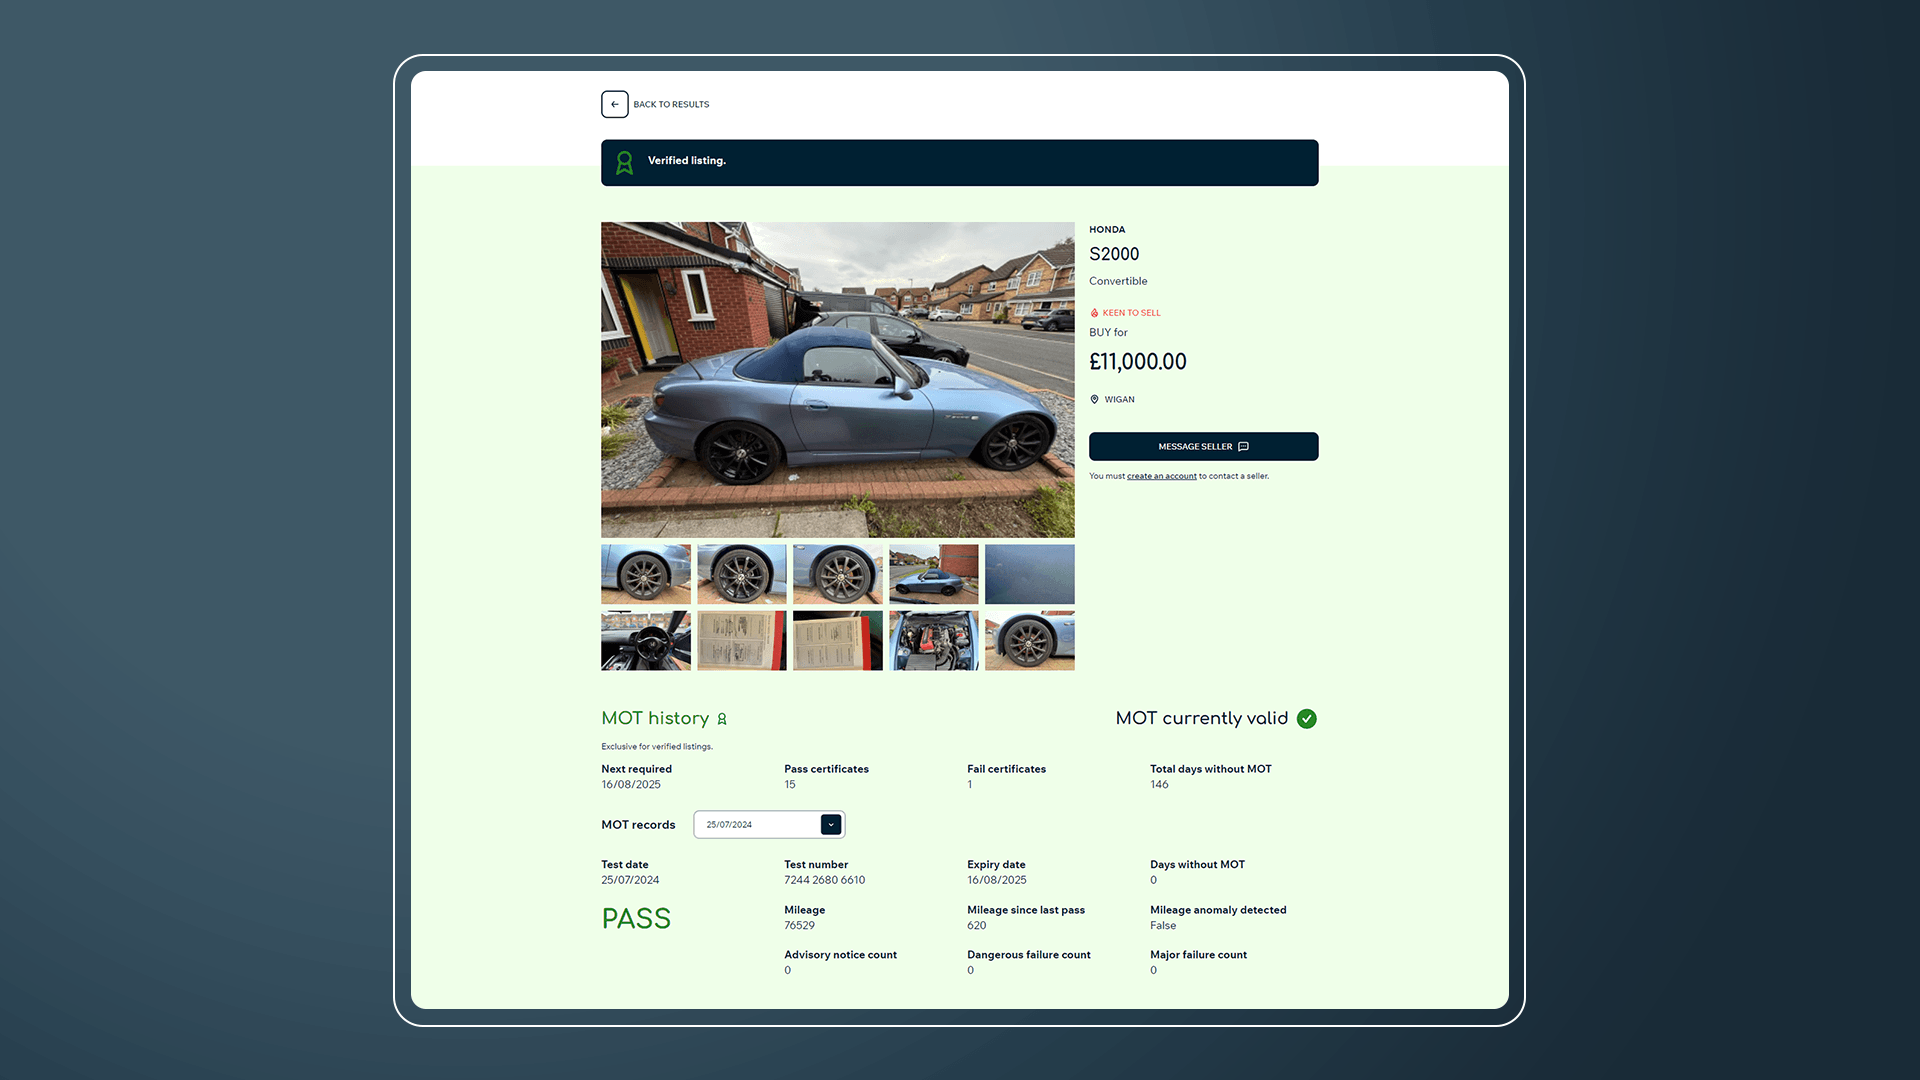Click the PASS result text

pyautogui.click(x=636, y=919)
